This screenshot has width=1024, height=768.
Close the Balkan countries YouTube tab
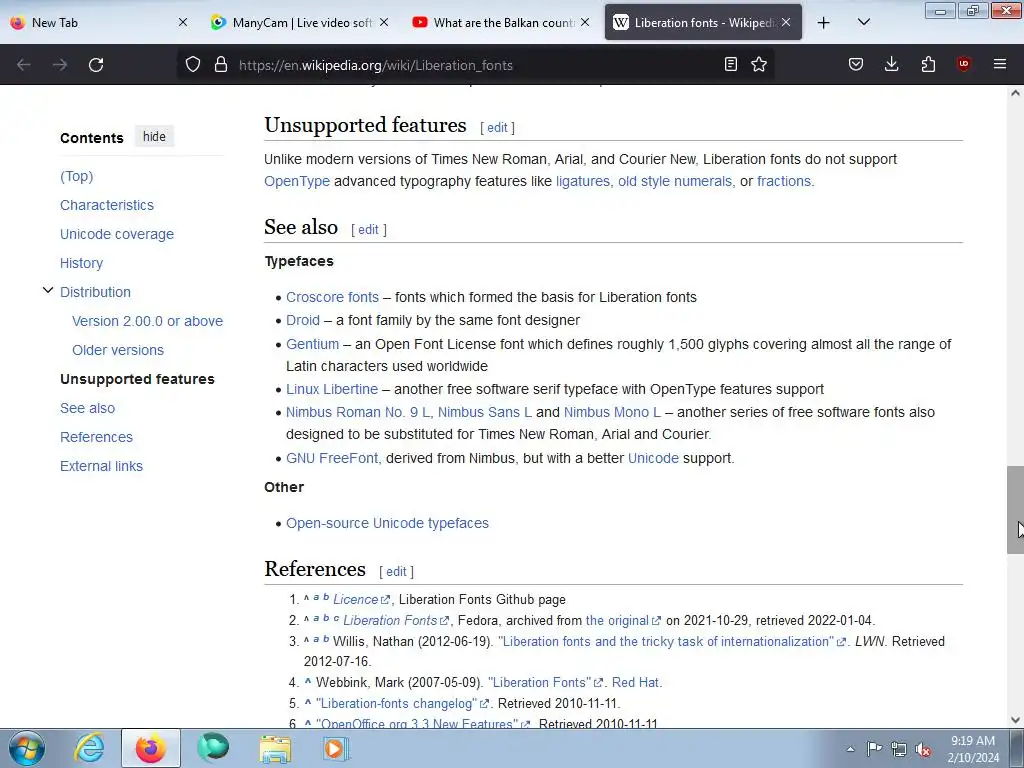tap(585, 22)
